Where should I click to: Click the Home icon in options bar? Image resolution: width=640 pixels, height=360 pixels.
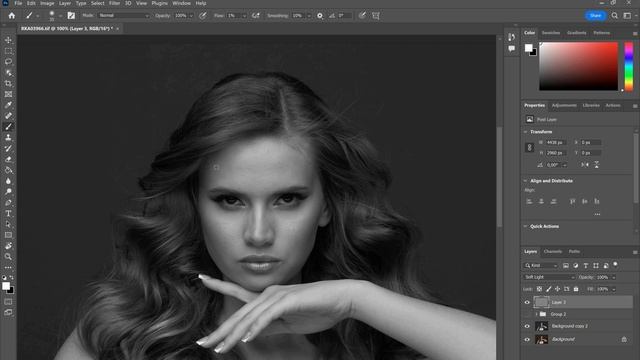[x=11, y=16]
